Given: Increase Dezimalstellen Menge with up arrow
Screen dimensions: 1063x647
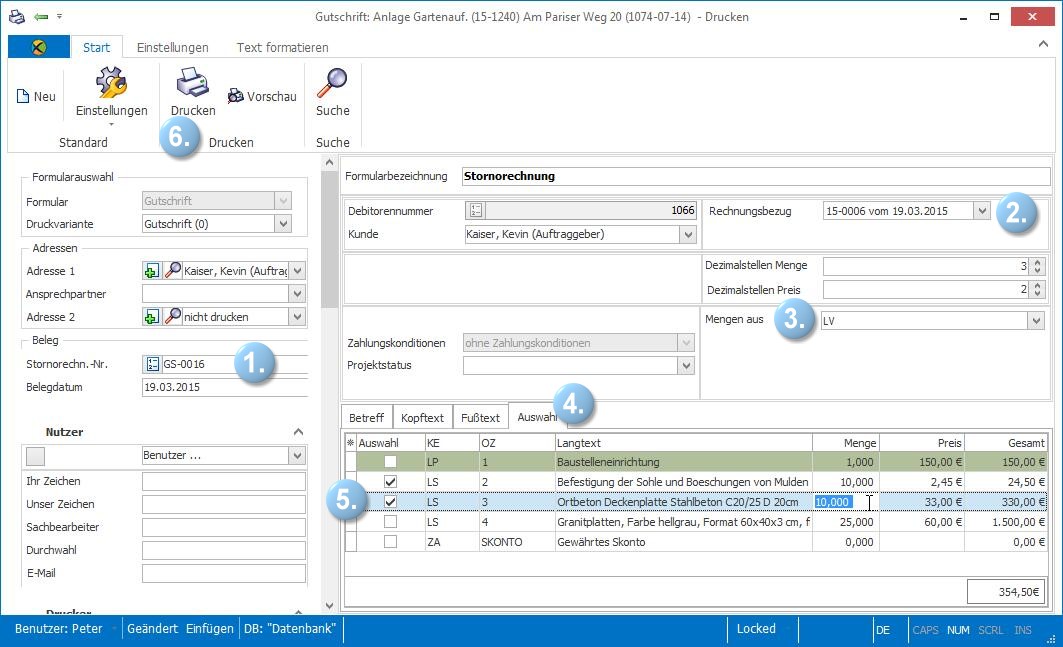Looking at the screenshot, I should click(x=1037, y=262).
